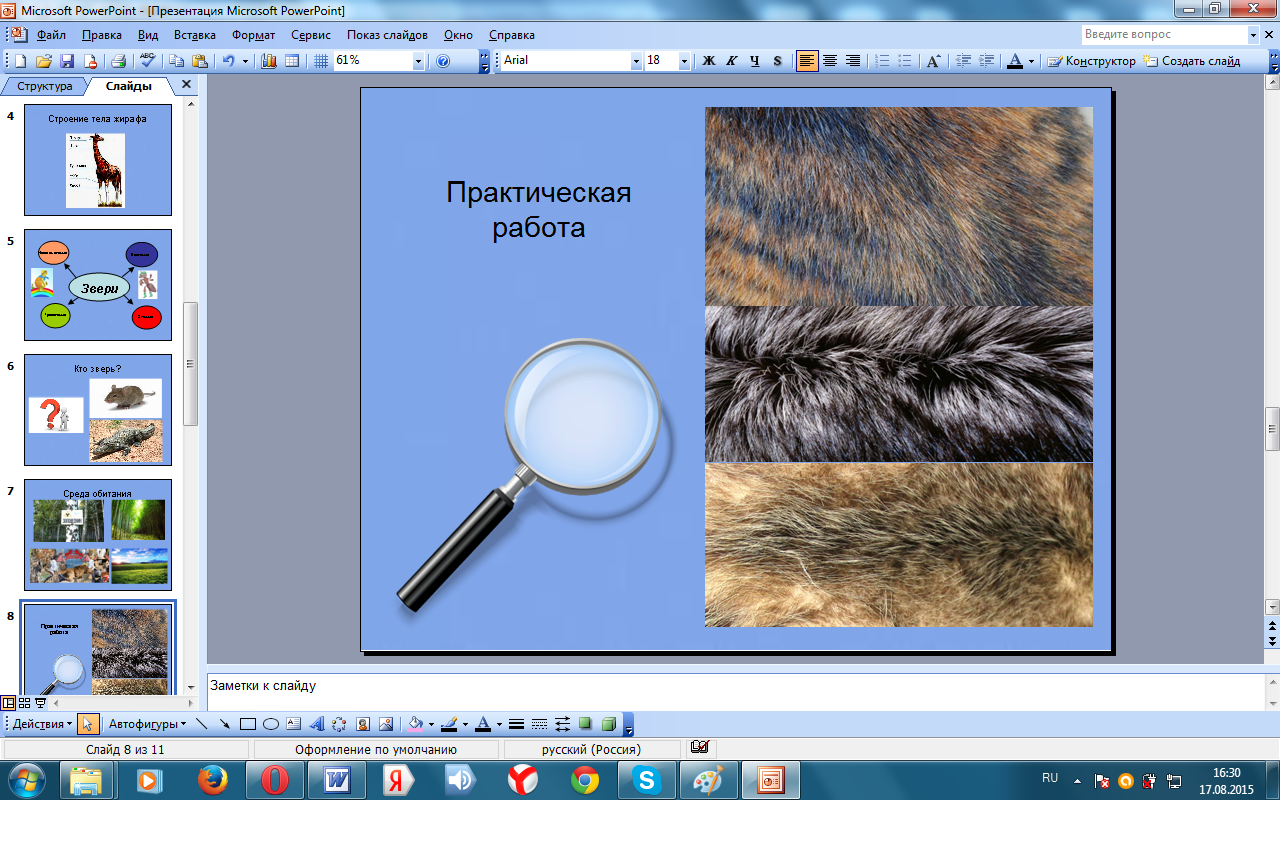
Task: Open the Формат menu
Action: [x=254, y=35]
